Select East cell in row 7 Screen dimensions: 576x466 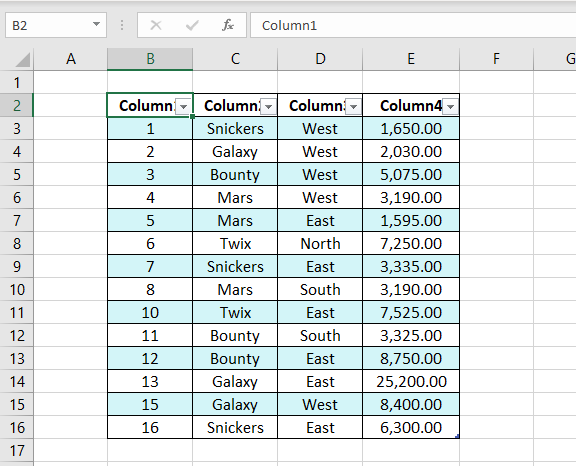point(320,220)
